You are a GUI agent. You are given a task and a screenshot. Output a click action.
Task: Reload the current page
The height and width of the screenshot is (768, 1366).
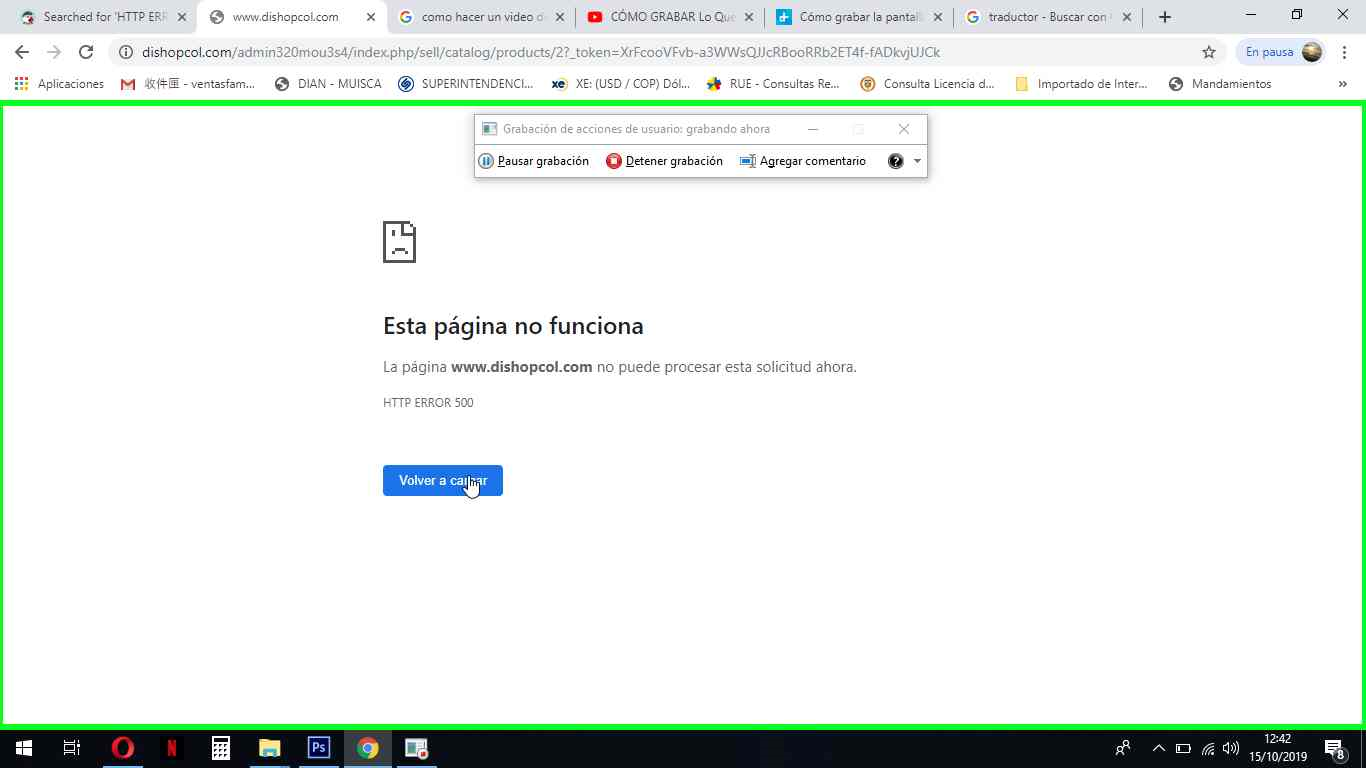click(x=86, y=52)
